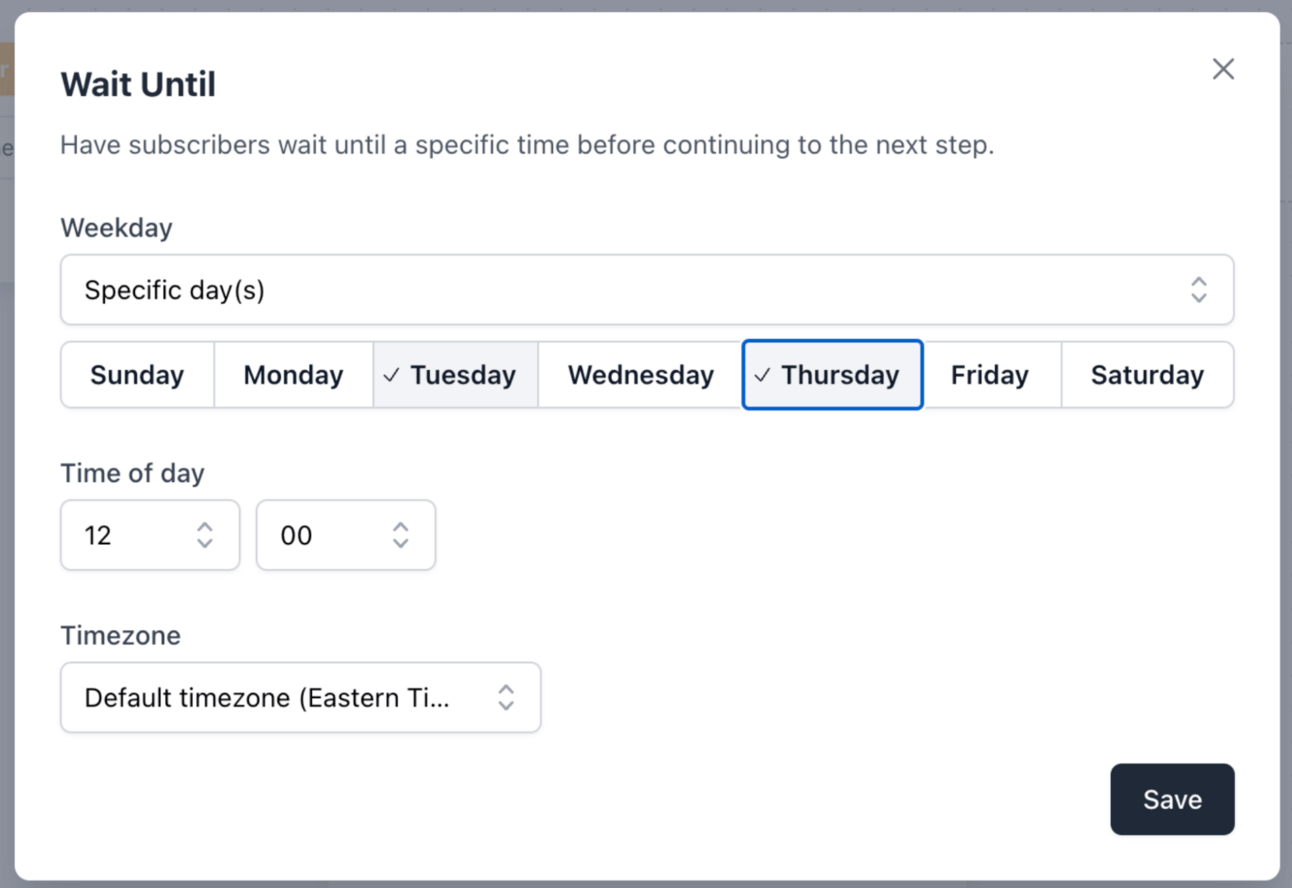Close the Wait Until dialog

pyautogui.click(x=1223, y=69)
